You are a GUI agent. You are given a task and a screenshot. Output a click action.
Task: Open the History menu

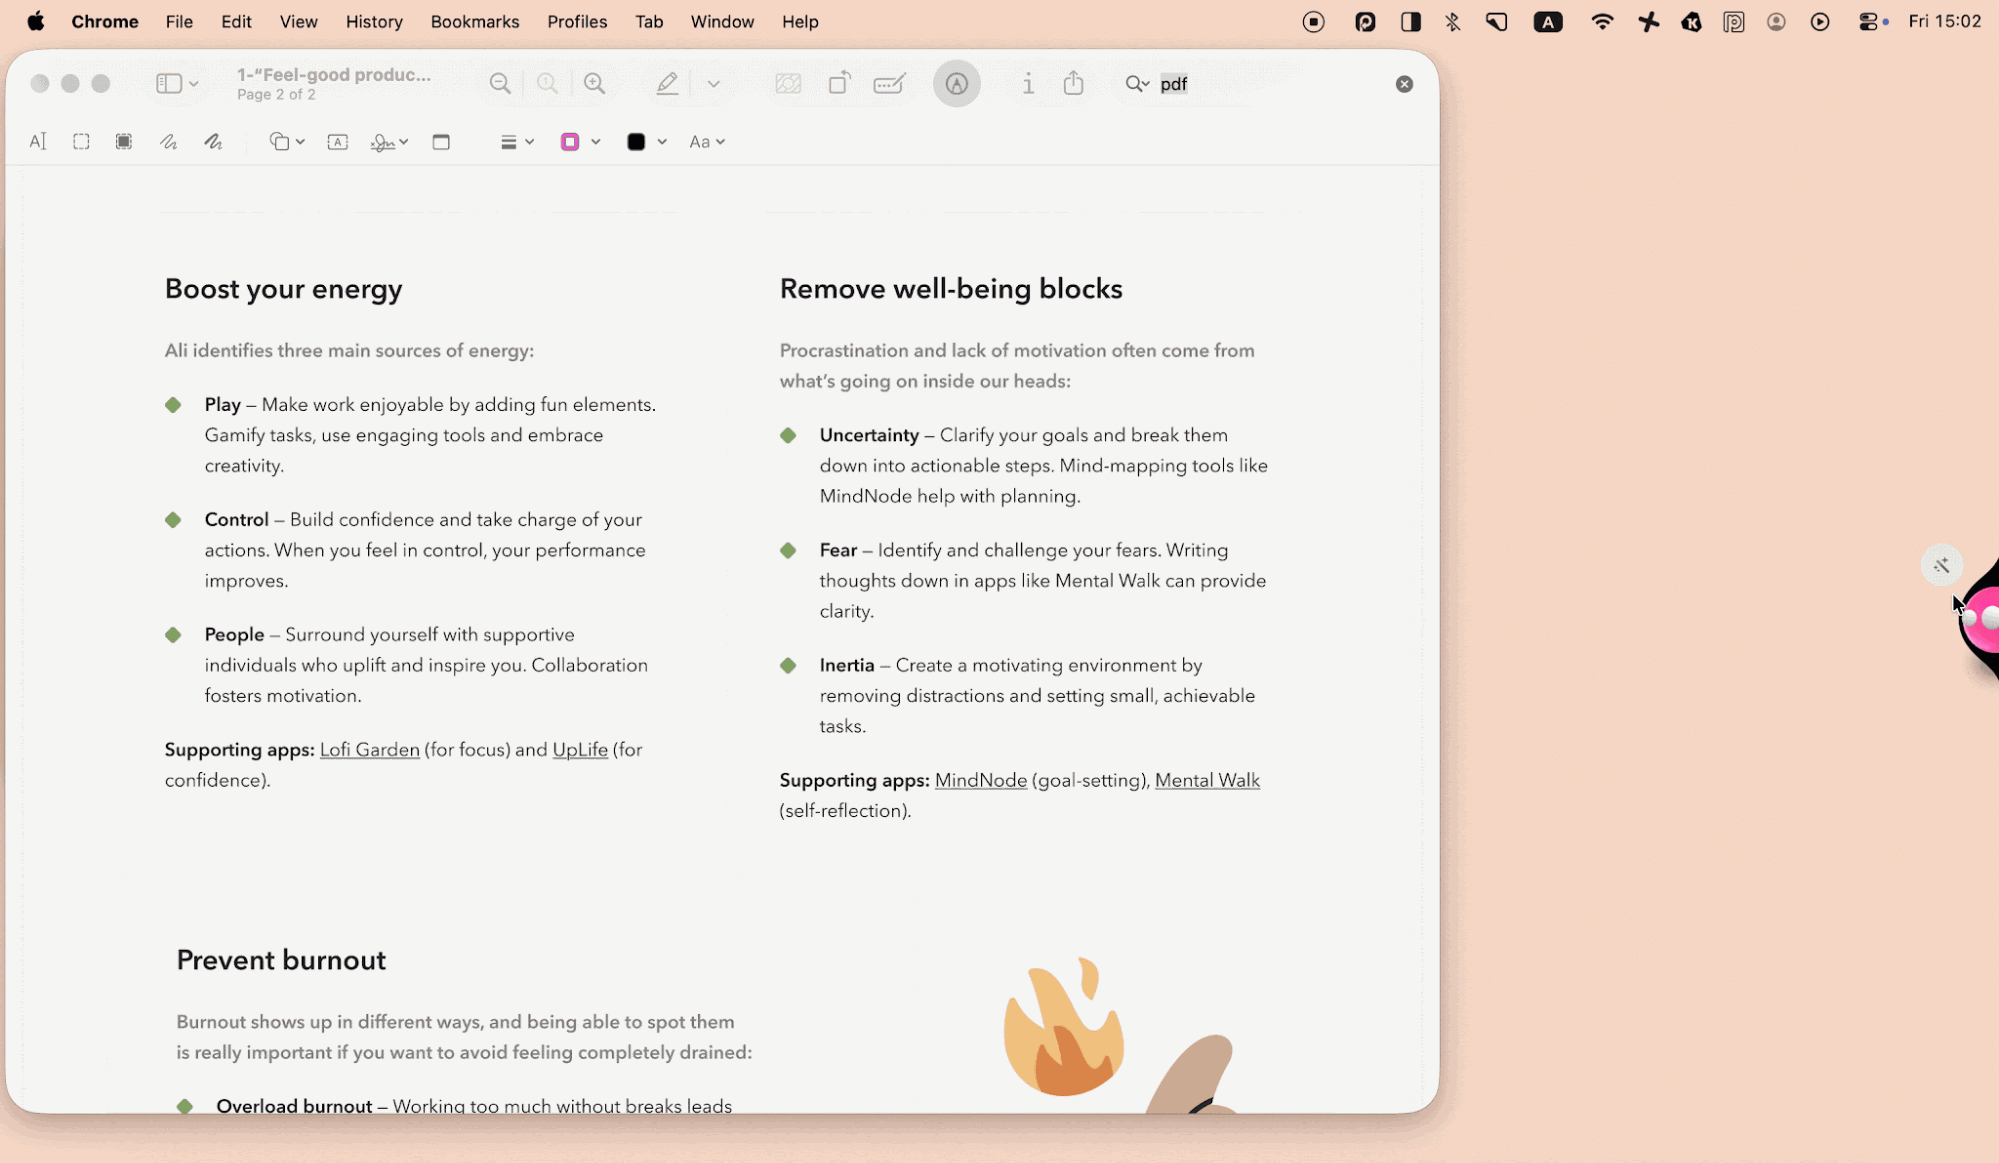(x=374, y=22)
